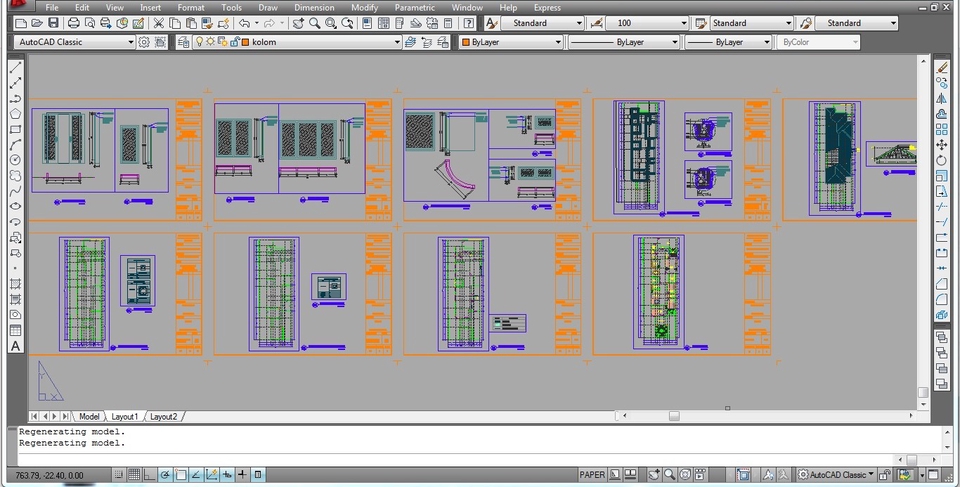Click the Erase tool in the Modify toolbar
This screenshot has width=960, height=487.
tap(942, 68)
